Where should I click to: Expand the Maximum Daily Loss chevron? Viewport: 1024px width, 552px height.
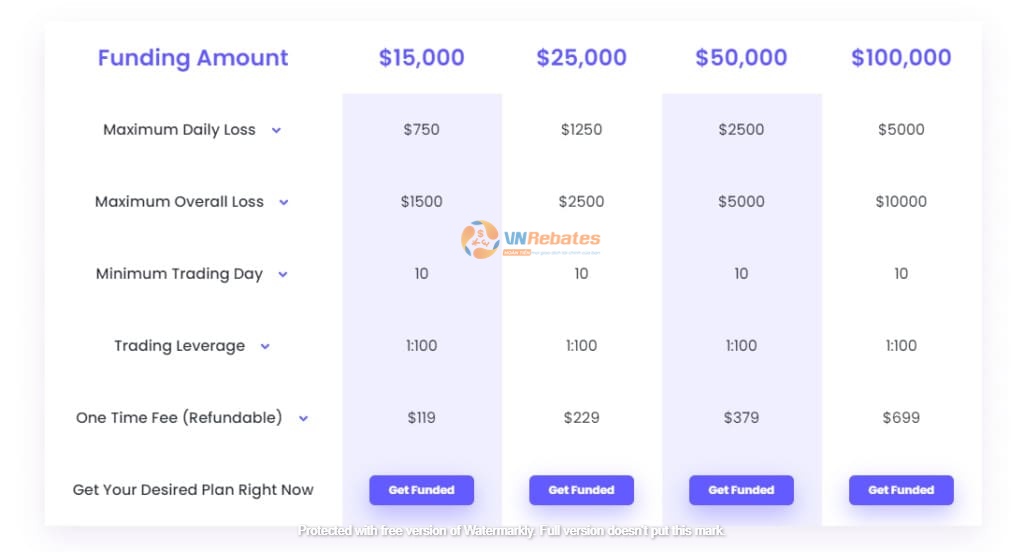[x=276, y=131]
